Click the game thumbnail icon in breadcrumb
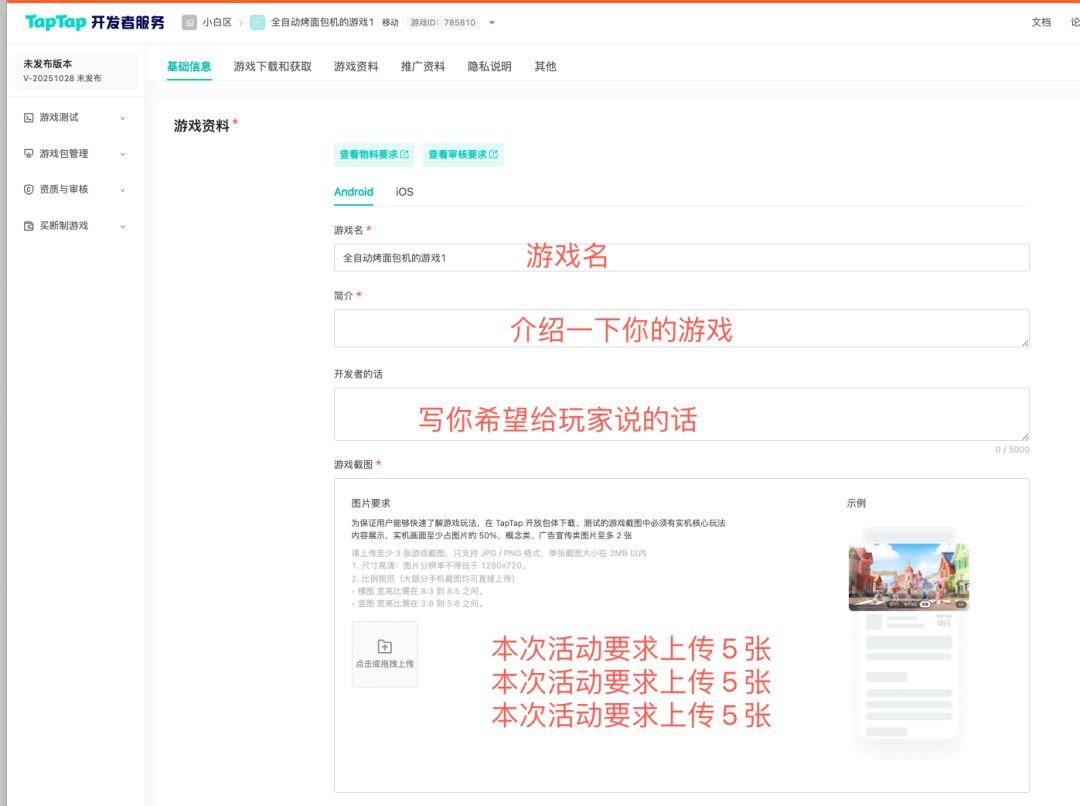The height and width of the screenshot is (806, 1080). [x=257, y=22]
